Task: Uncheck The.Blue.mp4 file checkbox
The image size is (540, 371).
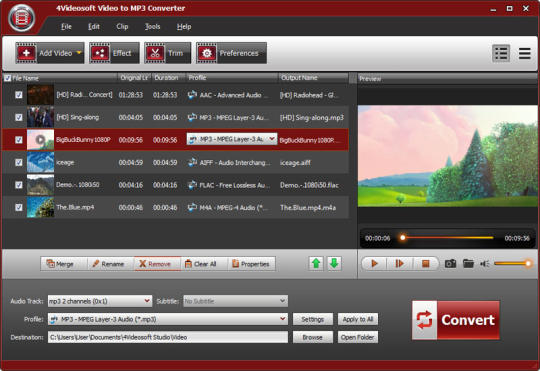Action: point(19,207)
